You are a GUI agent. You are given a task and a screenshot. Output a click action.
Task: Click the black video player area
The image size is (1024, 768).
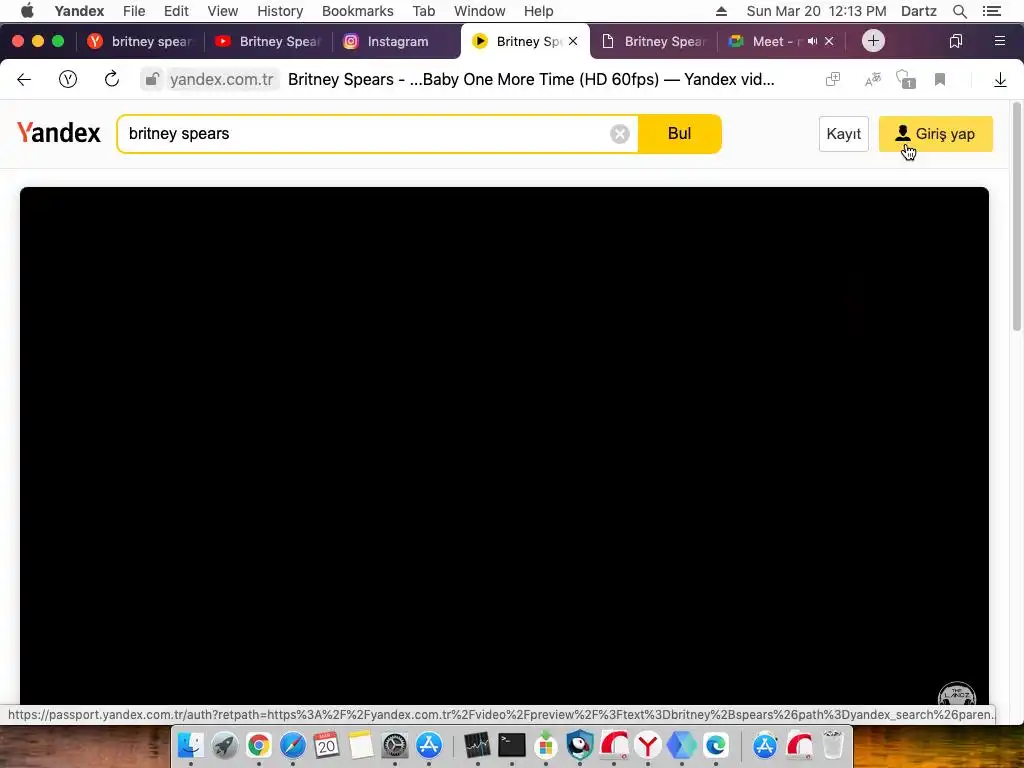coord(504,445)
